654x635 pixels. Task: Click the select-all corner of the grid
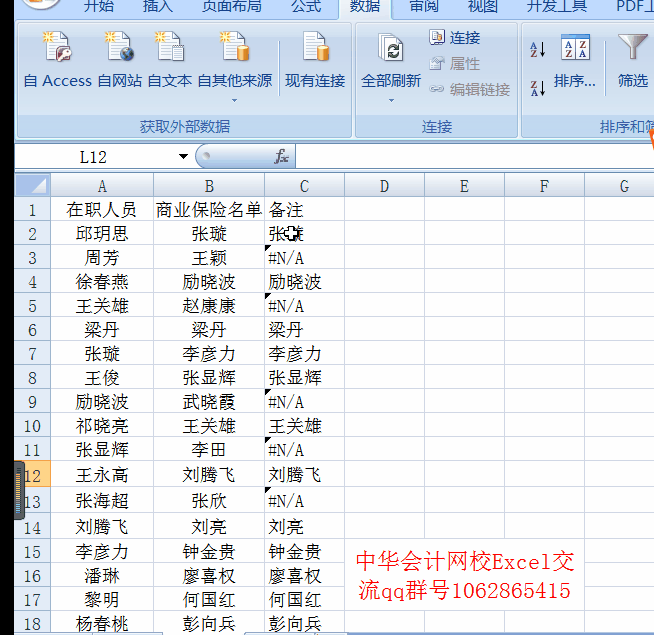(33, 185)
